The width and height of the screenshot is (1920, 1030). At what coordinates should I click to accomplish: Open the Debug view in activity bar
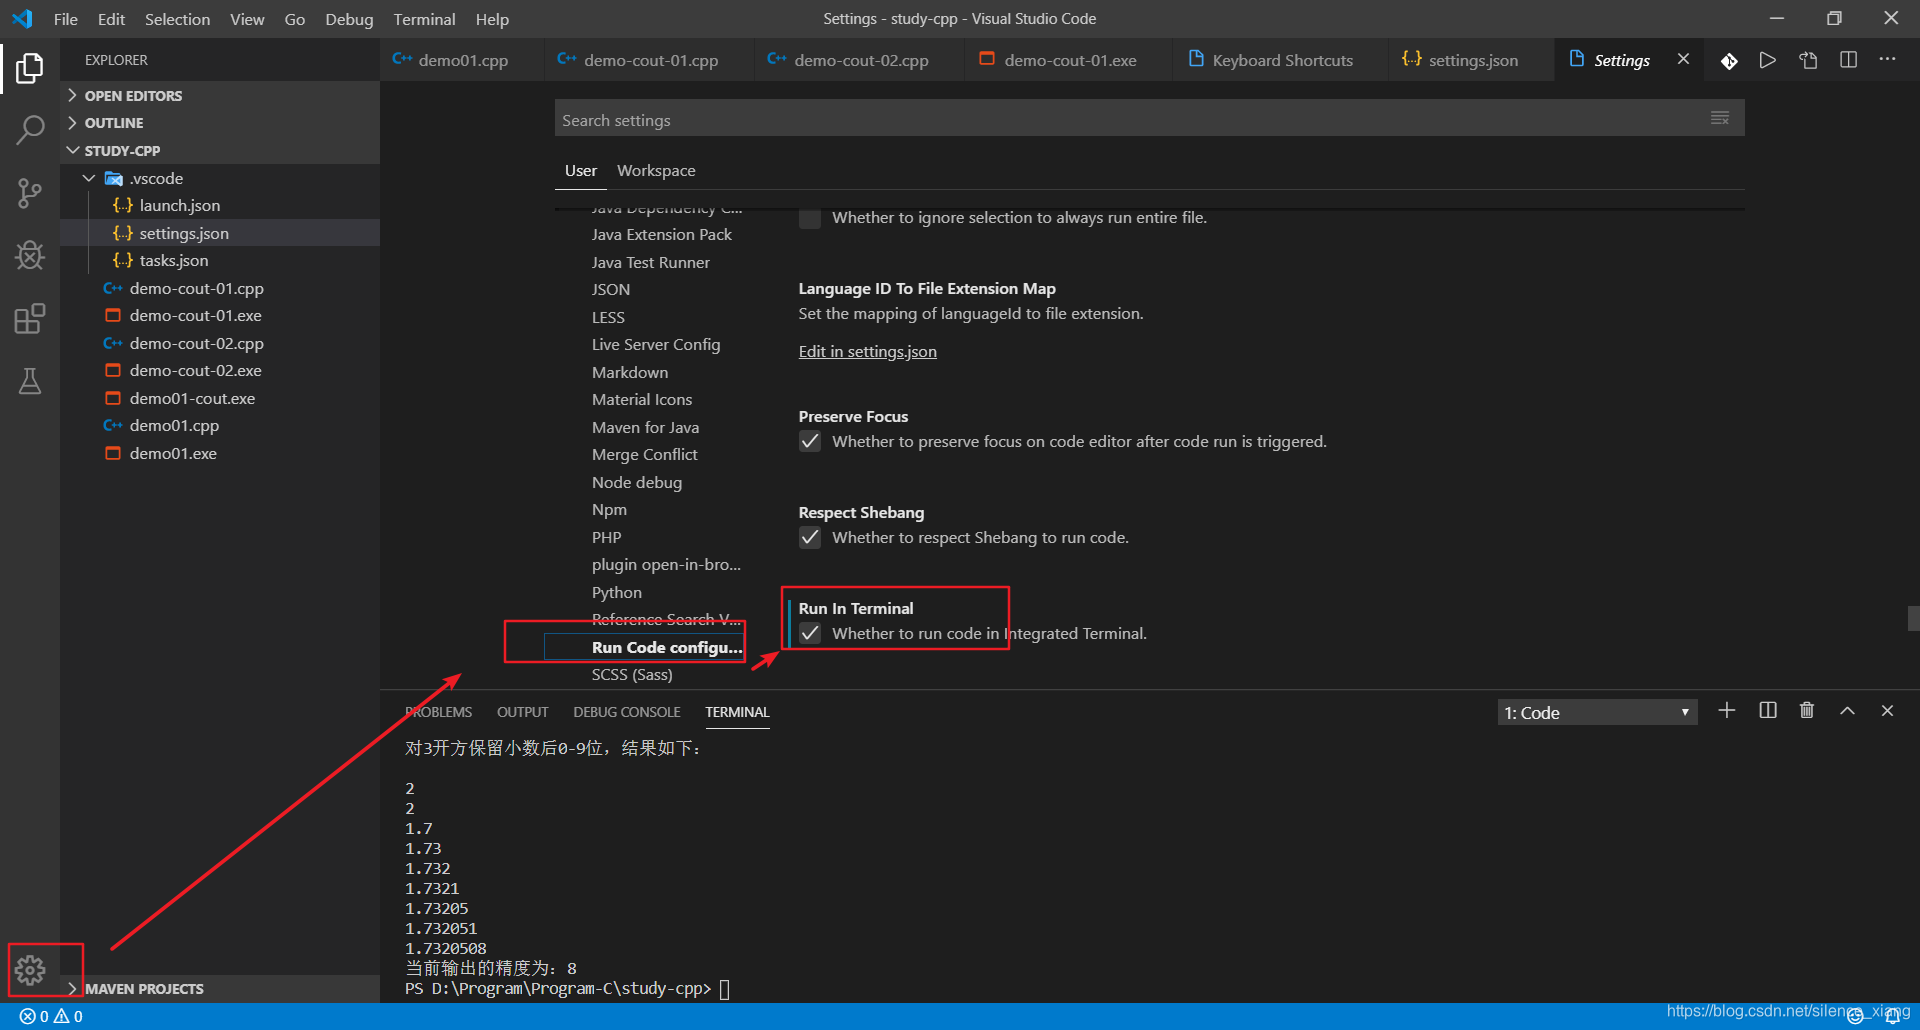(30, 256)
